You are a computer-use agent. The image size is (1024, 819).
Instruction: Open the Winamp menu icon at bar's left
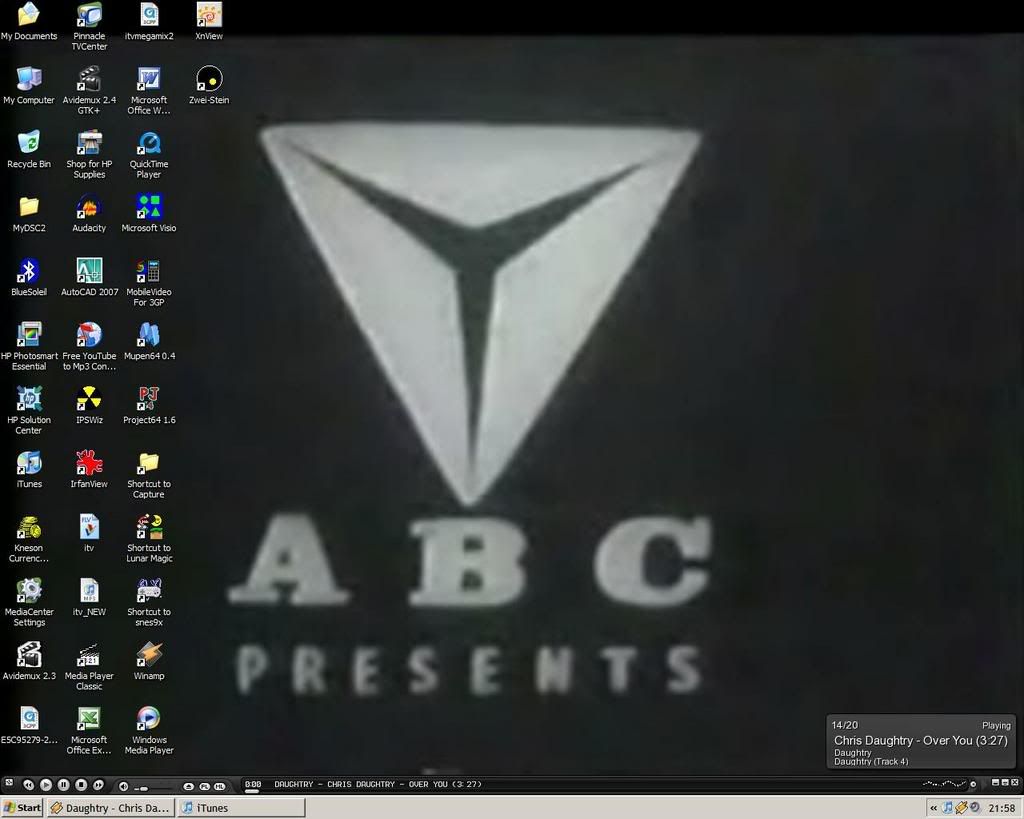pos(8,782)
